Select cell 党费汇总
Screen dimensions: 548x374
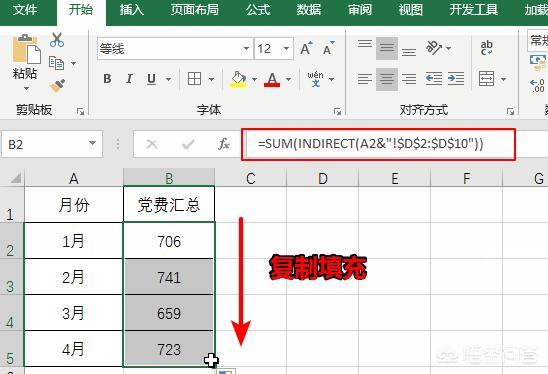(x=169, y=205)
